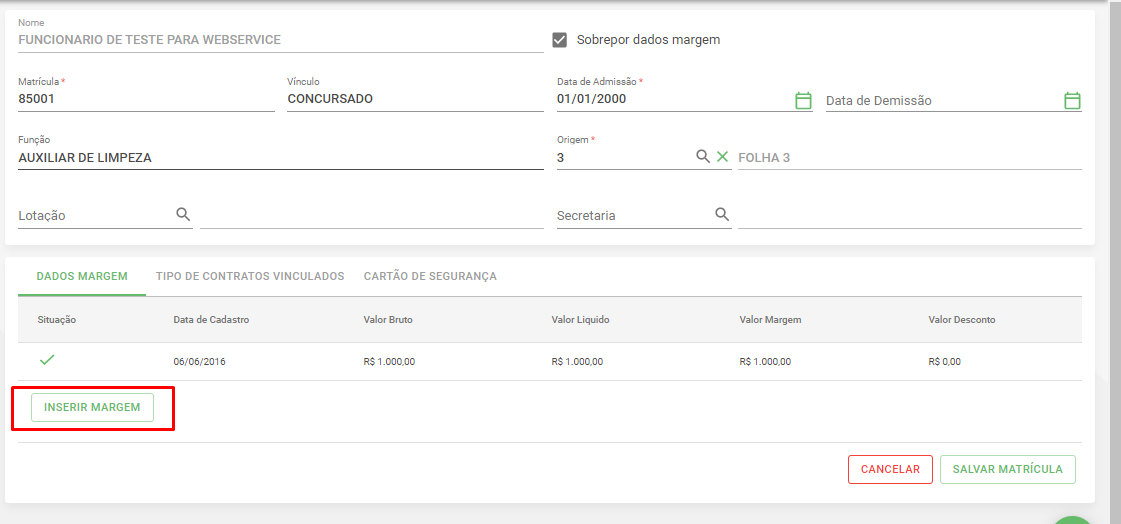Click the Salvar Matrícula button
This screenshot has width=1121, height=524.
pyautogui.click(x=1008, y=470)
